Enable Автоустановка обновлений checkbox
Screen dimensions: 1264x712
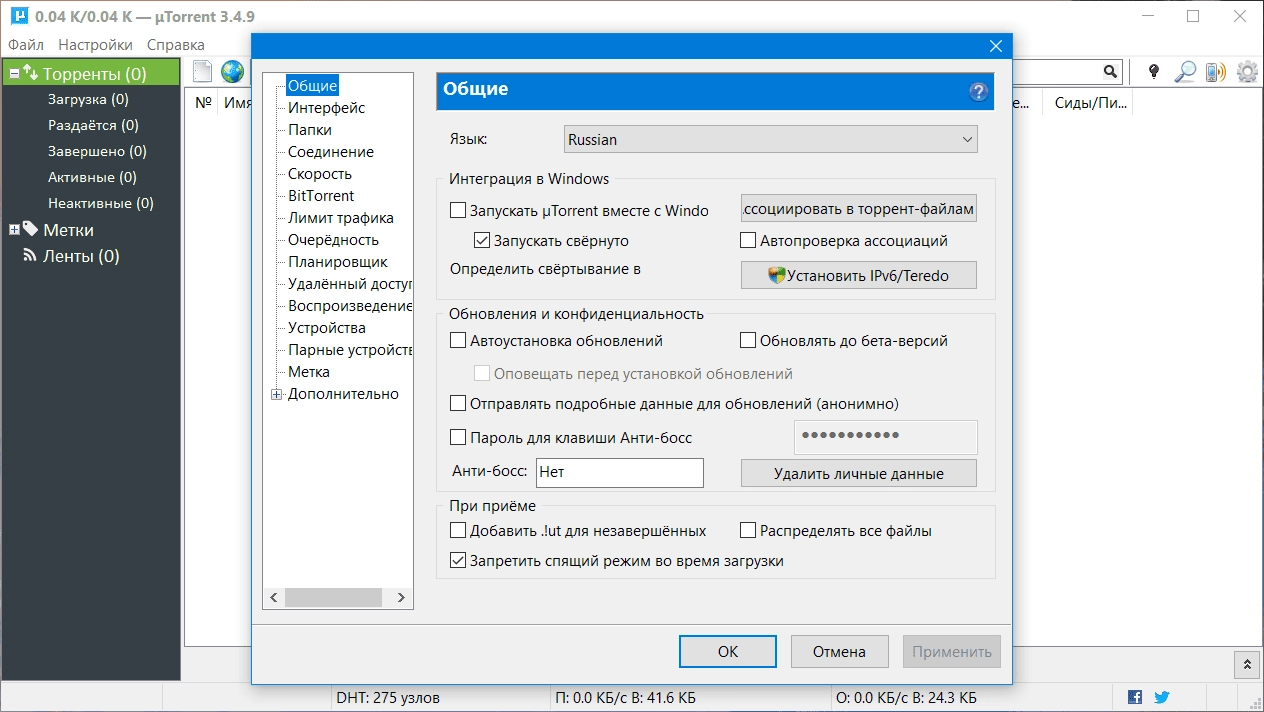[458, 341]
